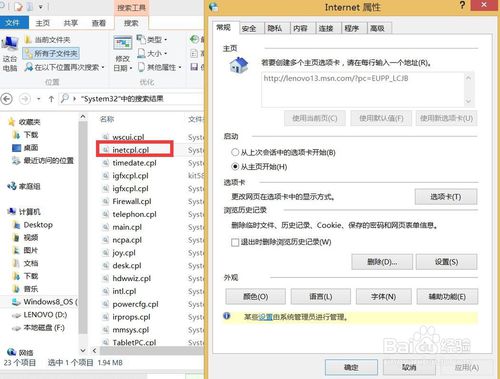
Task: Select 当前文件夹 search scope
Action: tap(48, 40)
